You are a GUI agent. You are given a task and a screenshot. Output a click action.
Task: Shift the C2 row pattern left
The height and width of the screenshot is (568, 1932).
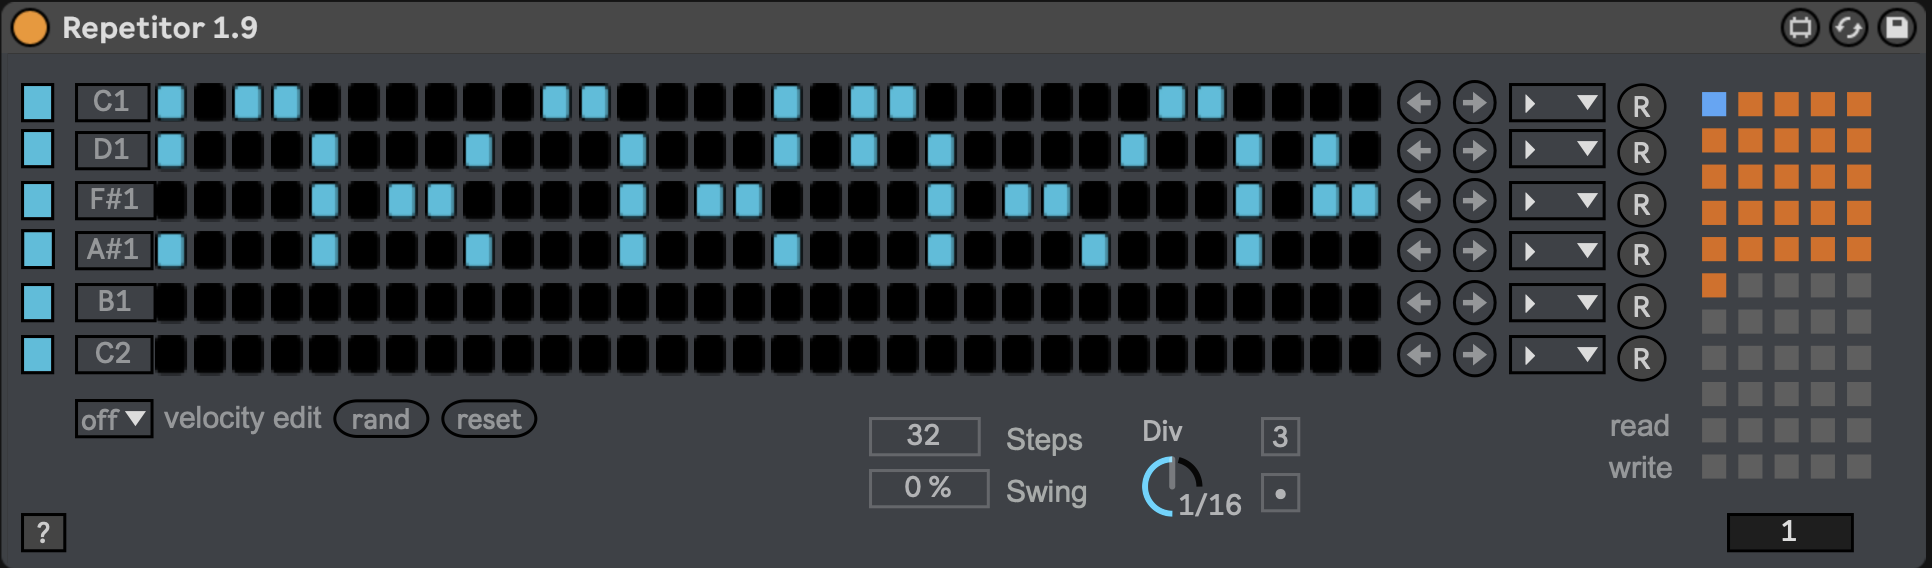[x=1418, y=355]
